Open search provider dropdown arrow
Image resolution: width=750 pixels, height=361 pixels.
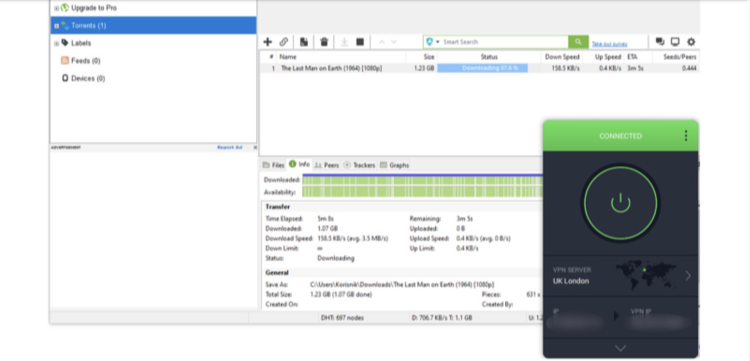(437, 42)
